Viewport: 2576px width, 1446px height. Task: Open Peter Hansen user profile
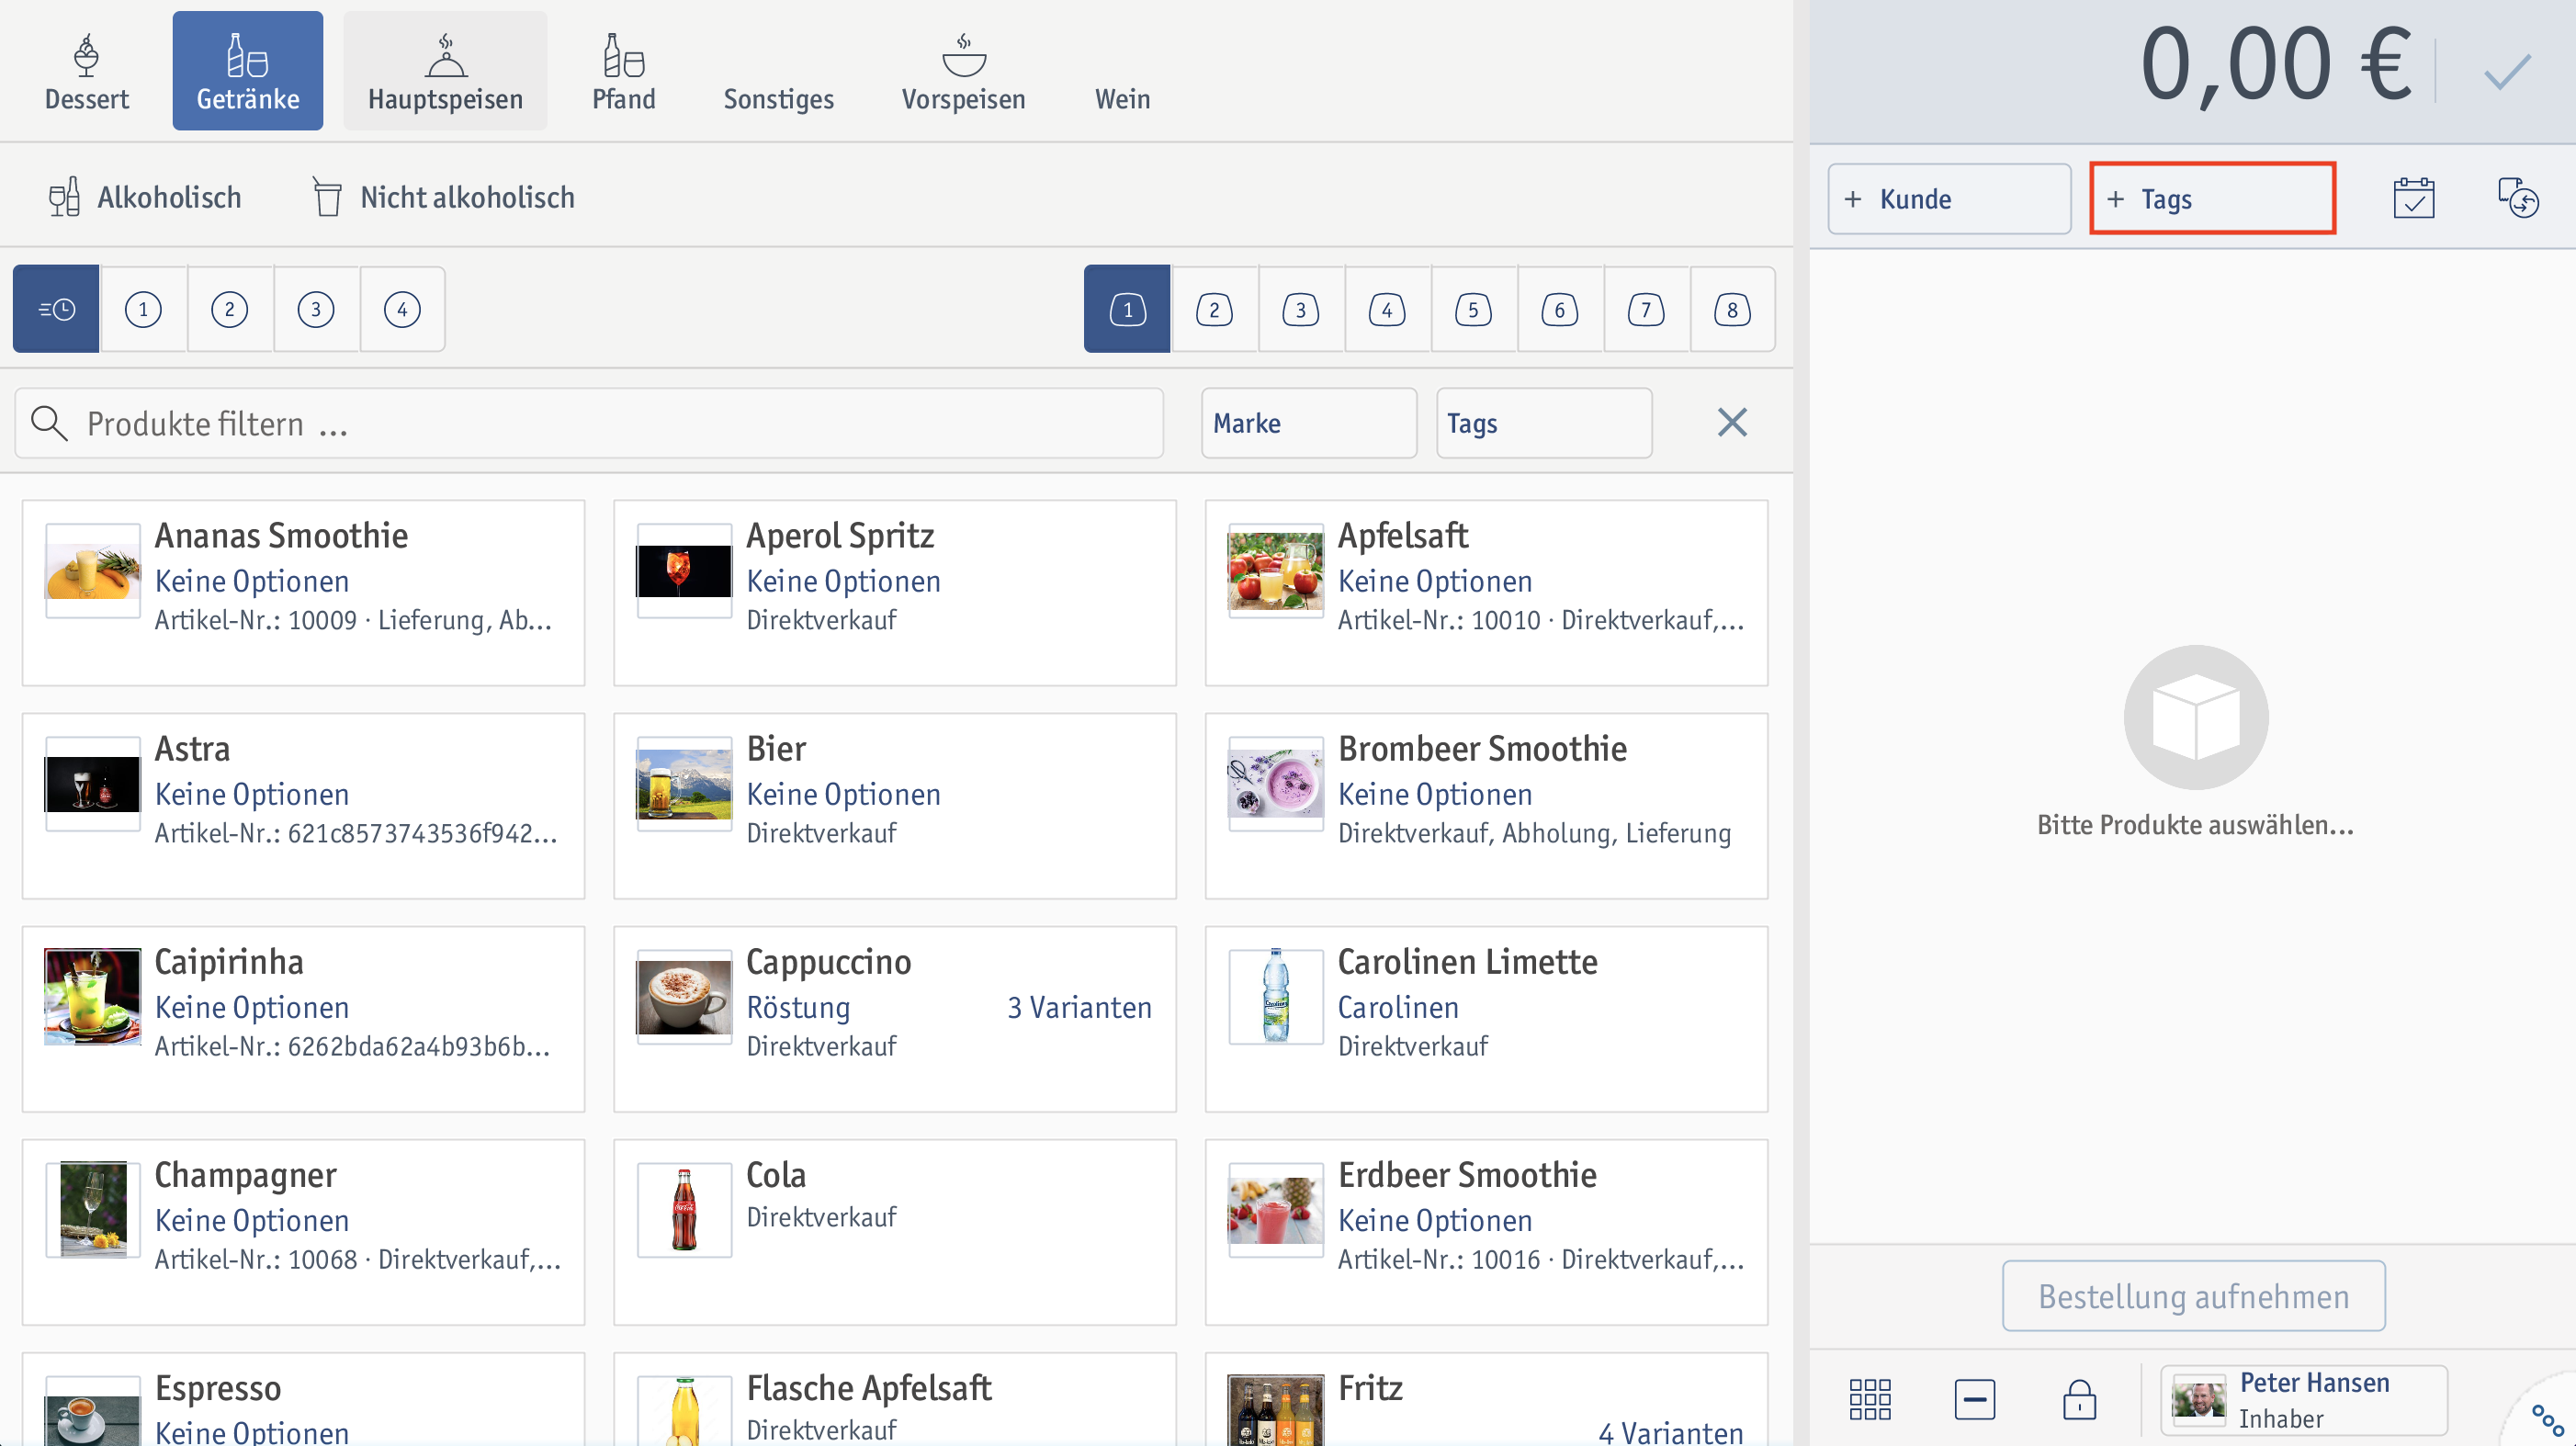(x=2303, y=1399)
